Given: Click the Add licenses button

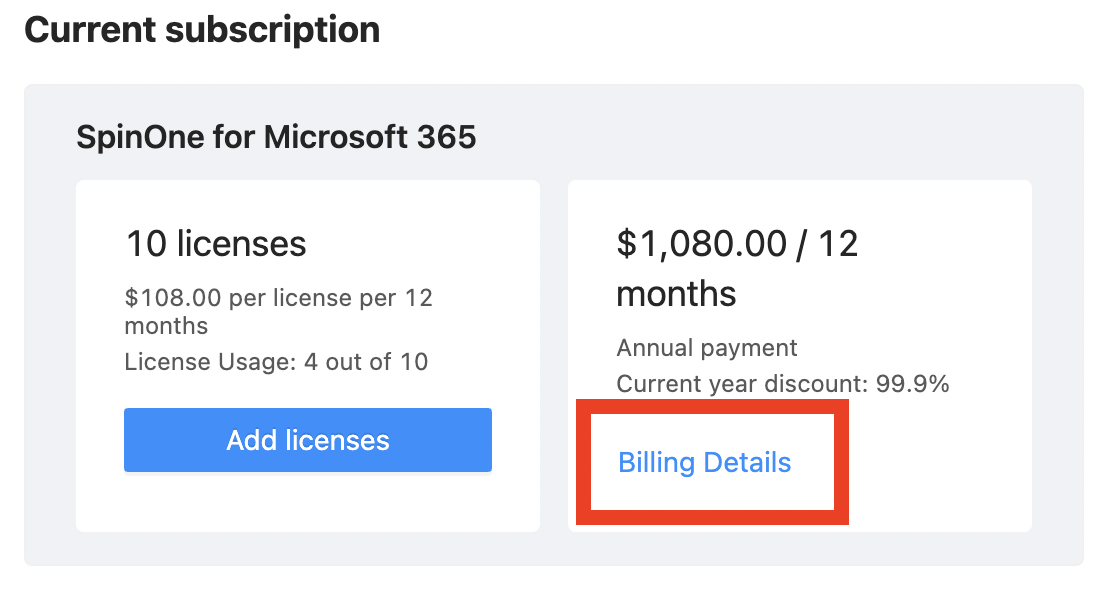Looking at the screenshot, I should (307, 440).
